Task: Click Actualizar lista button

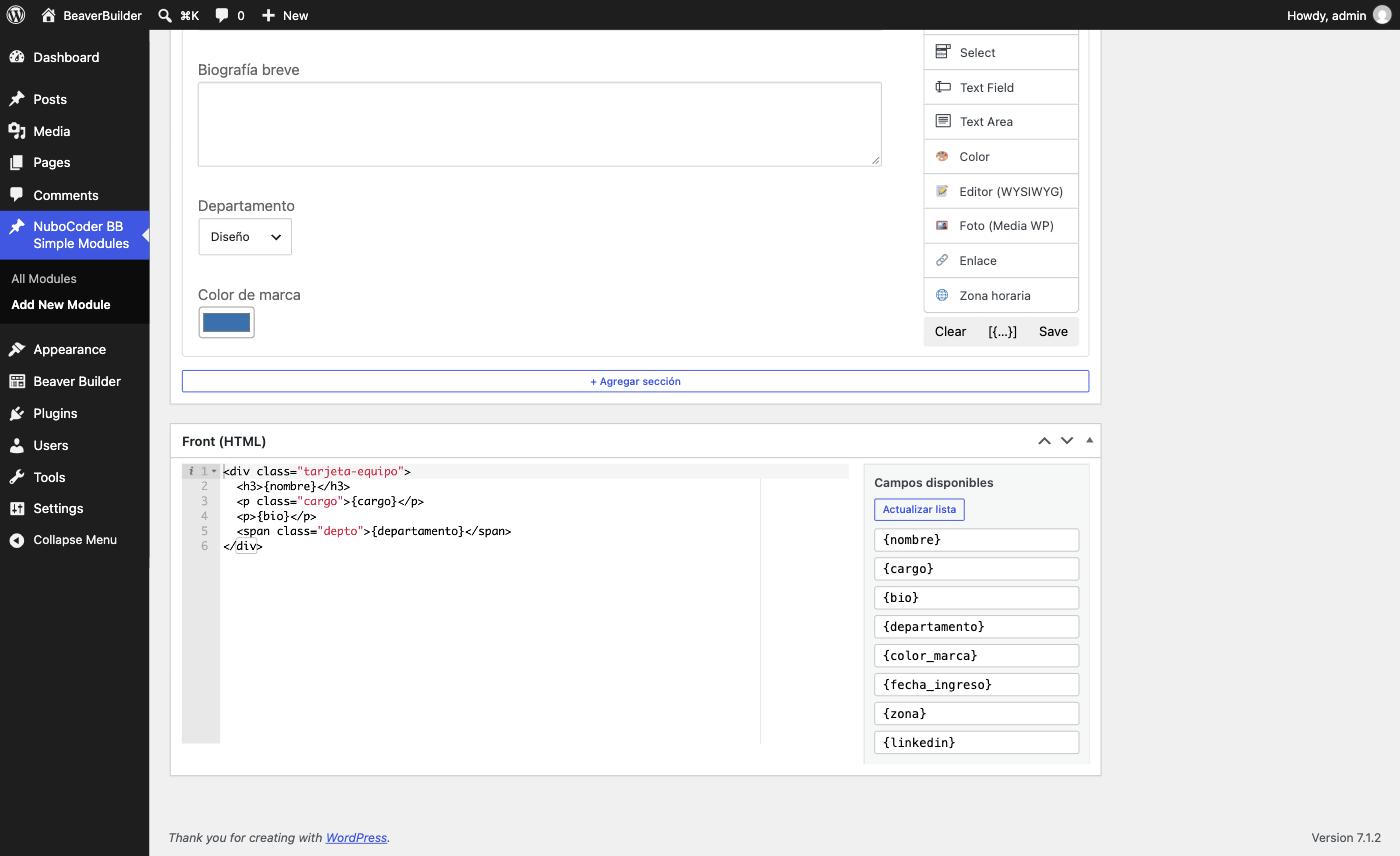Action: pyautogui.click(x=919, y=509)
